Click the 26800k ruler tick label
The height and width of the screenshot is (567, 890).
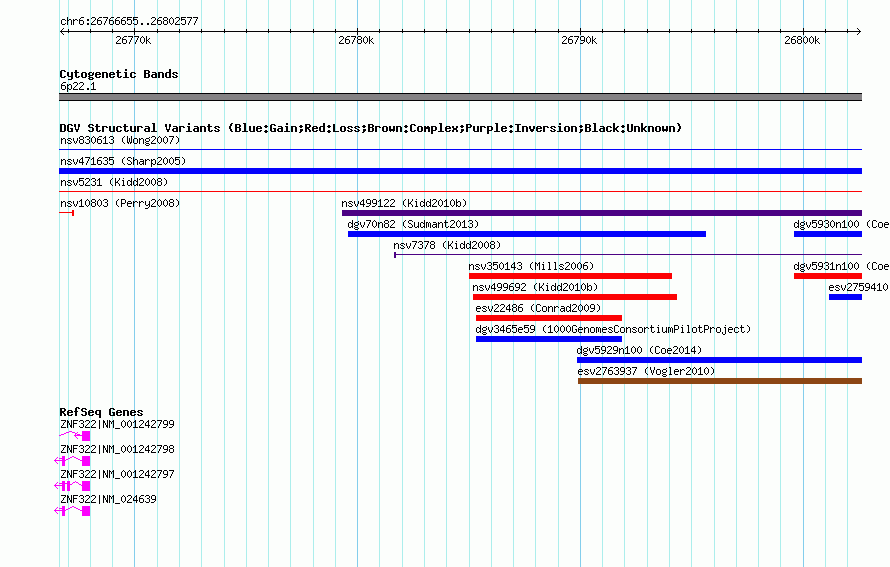(x=802, y=40)
